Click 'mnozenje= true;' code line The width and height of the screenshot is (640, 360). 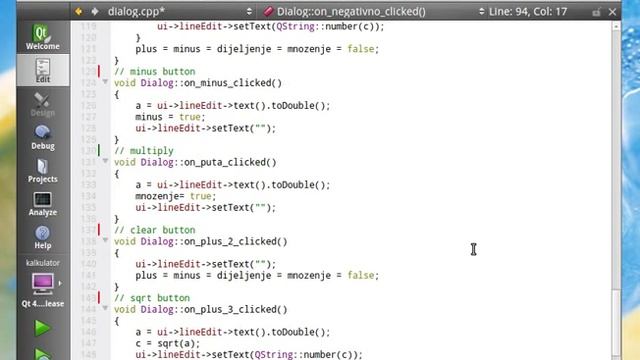coord(176,196)
